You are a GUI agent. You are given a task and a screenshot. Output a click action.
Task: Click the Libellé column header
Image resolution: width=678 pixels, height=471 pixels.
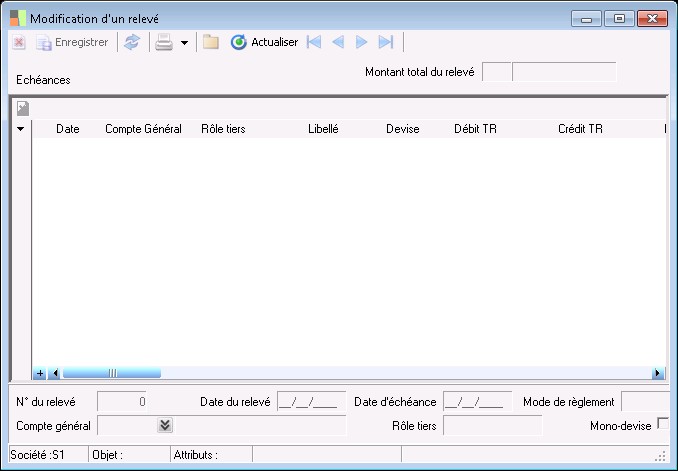(x=323, y=129)
